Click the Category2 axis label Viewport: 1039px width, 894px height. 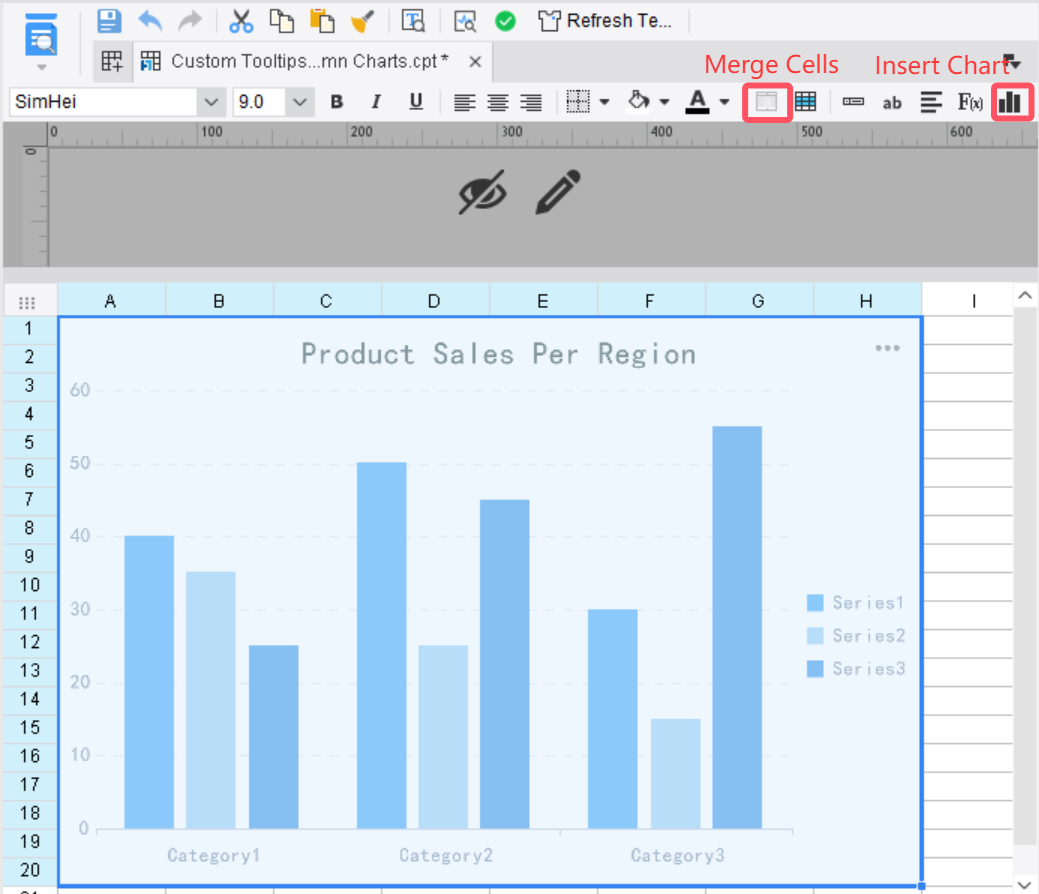[446, 856]
